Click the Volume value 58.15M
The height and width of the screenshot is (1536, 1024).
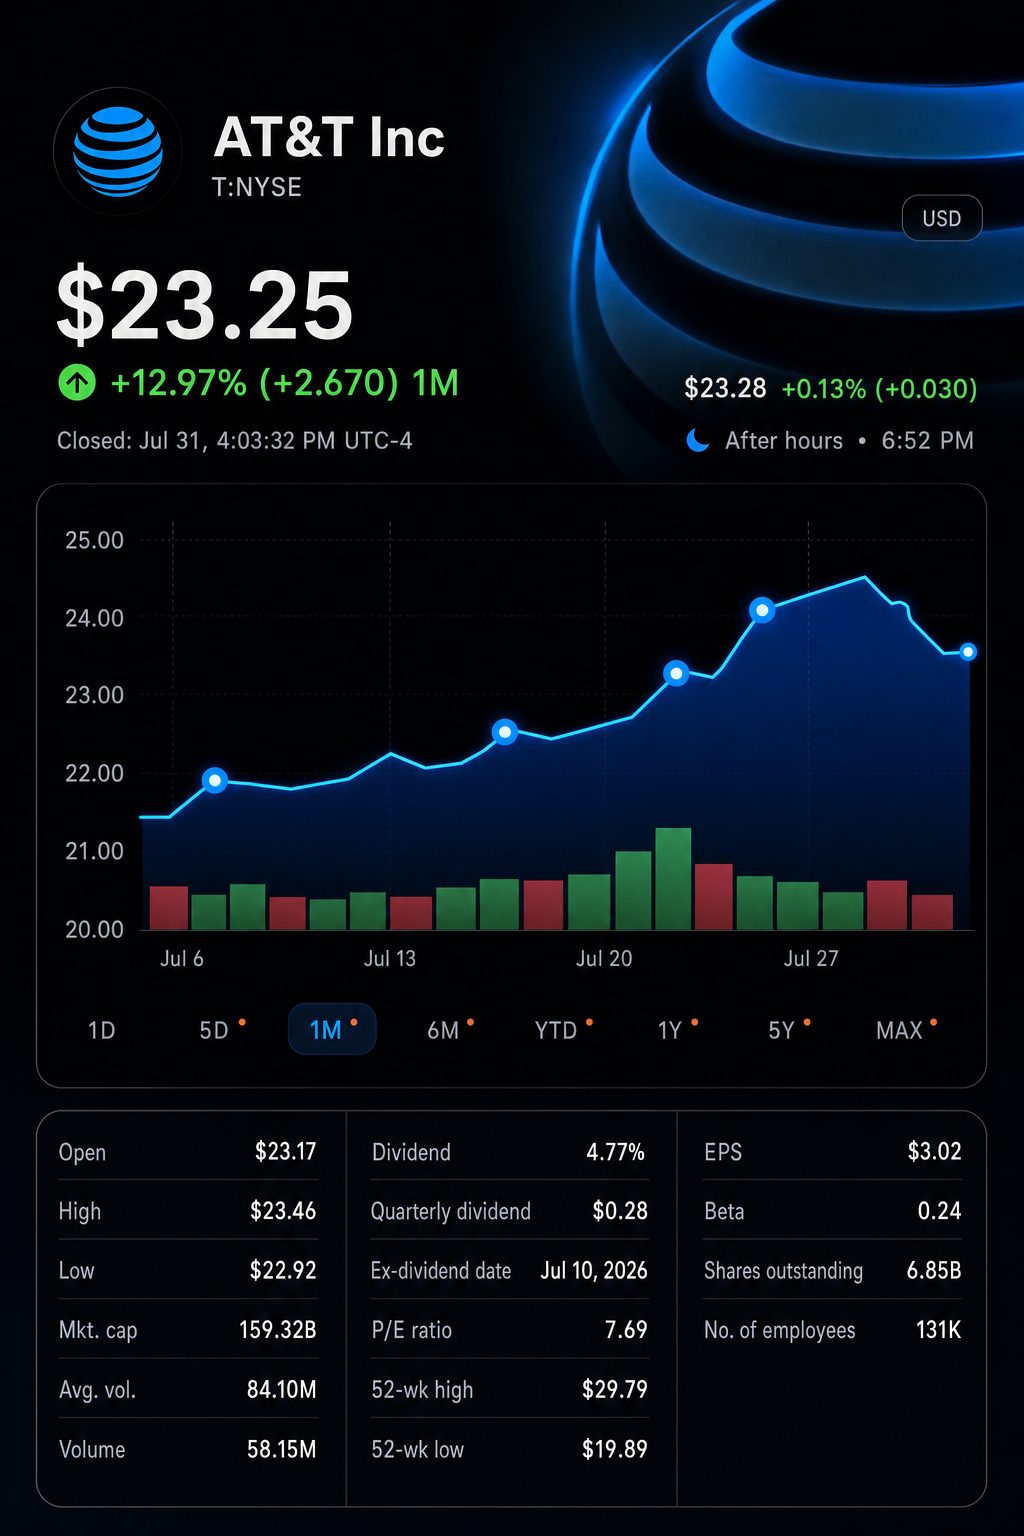point(281,1449)
